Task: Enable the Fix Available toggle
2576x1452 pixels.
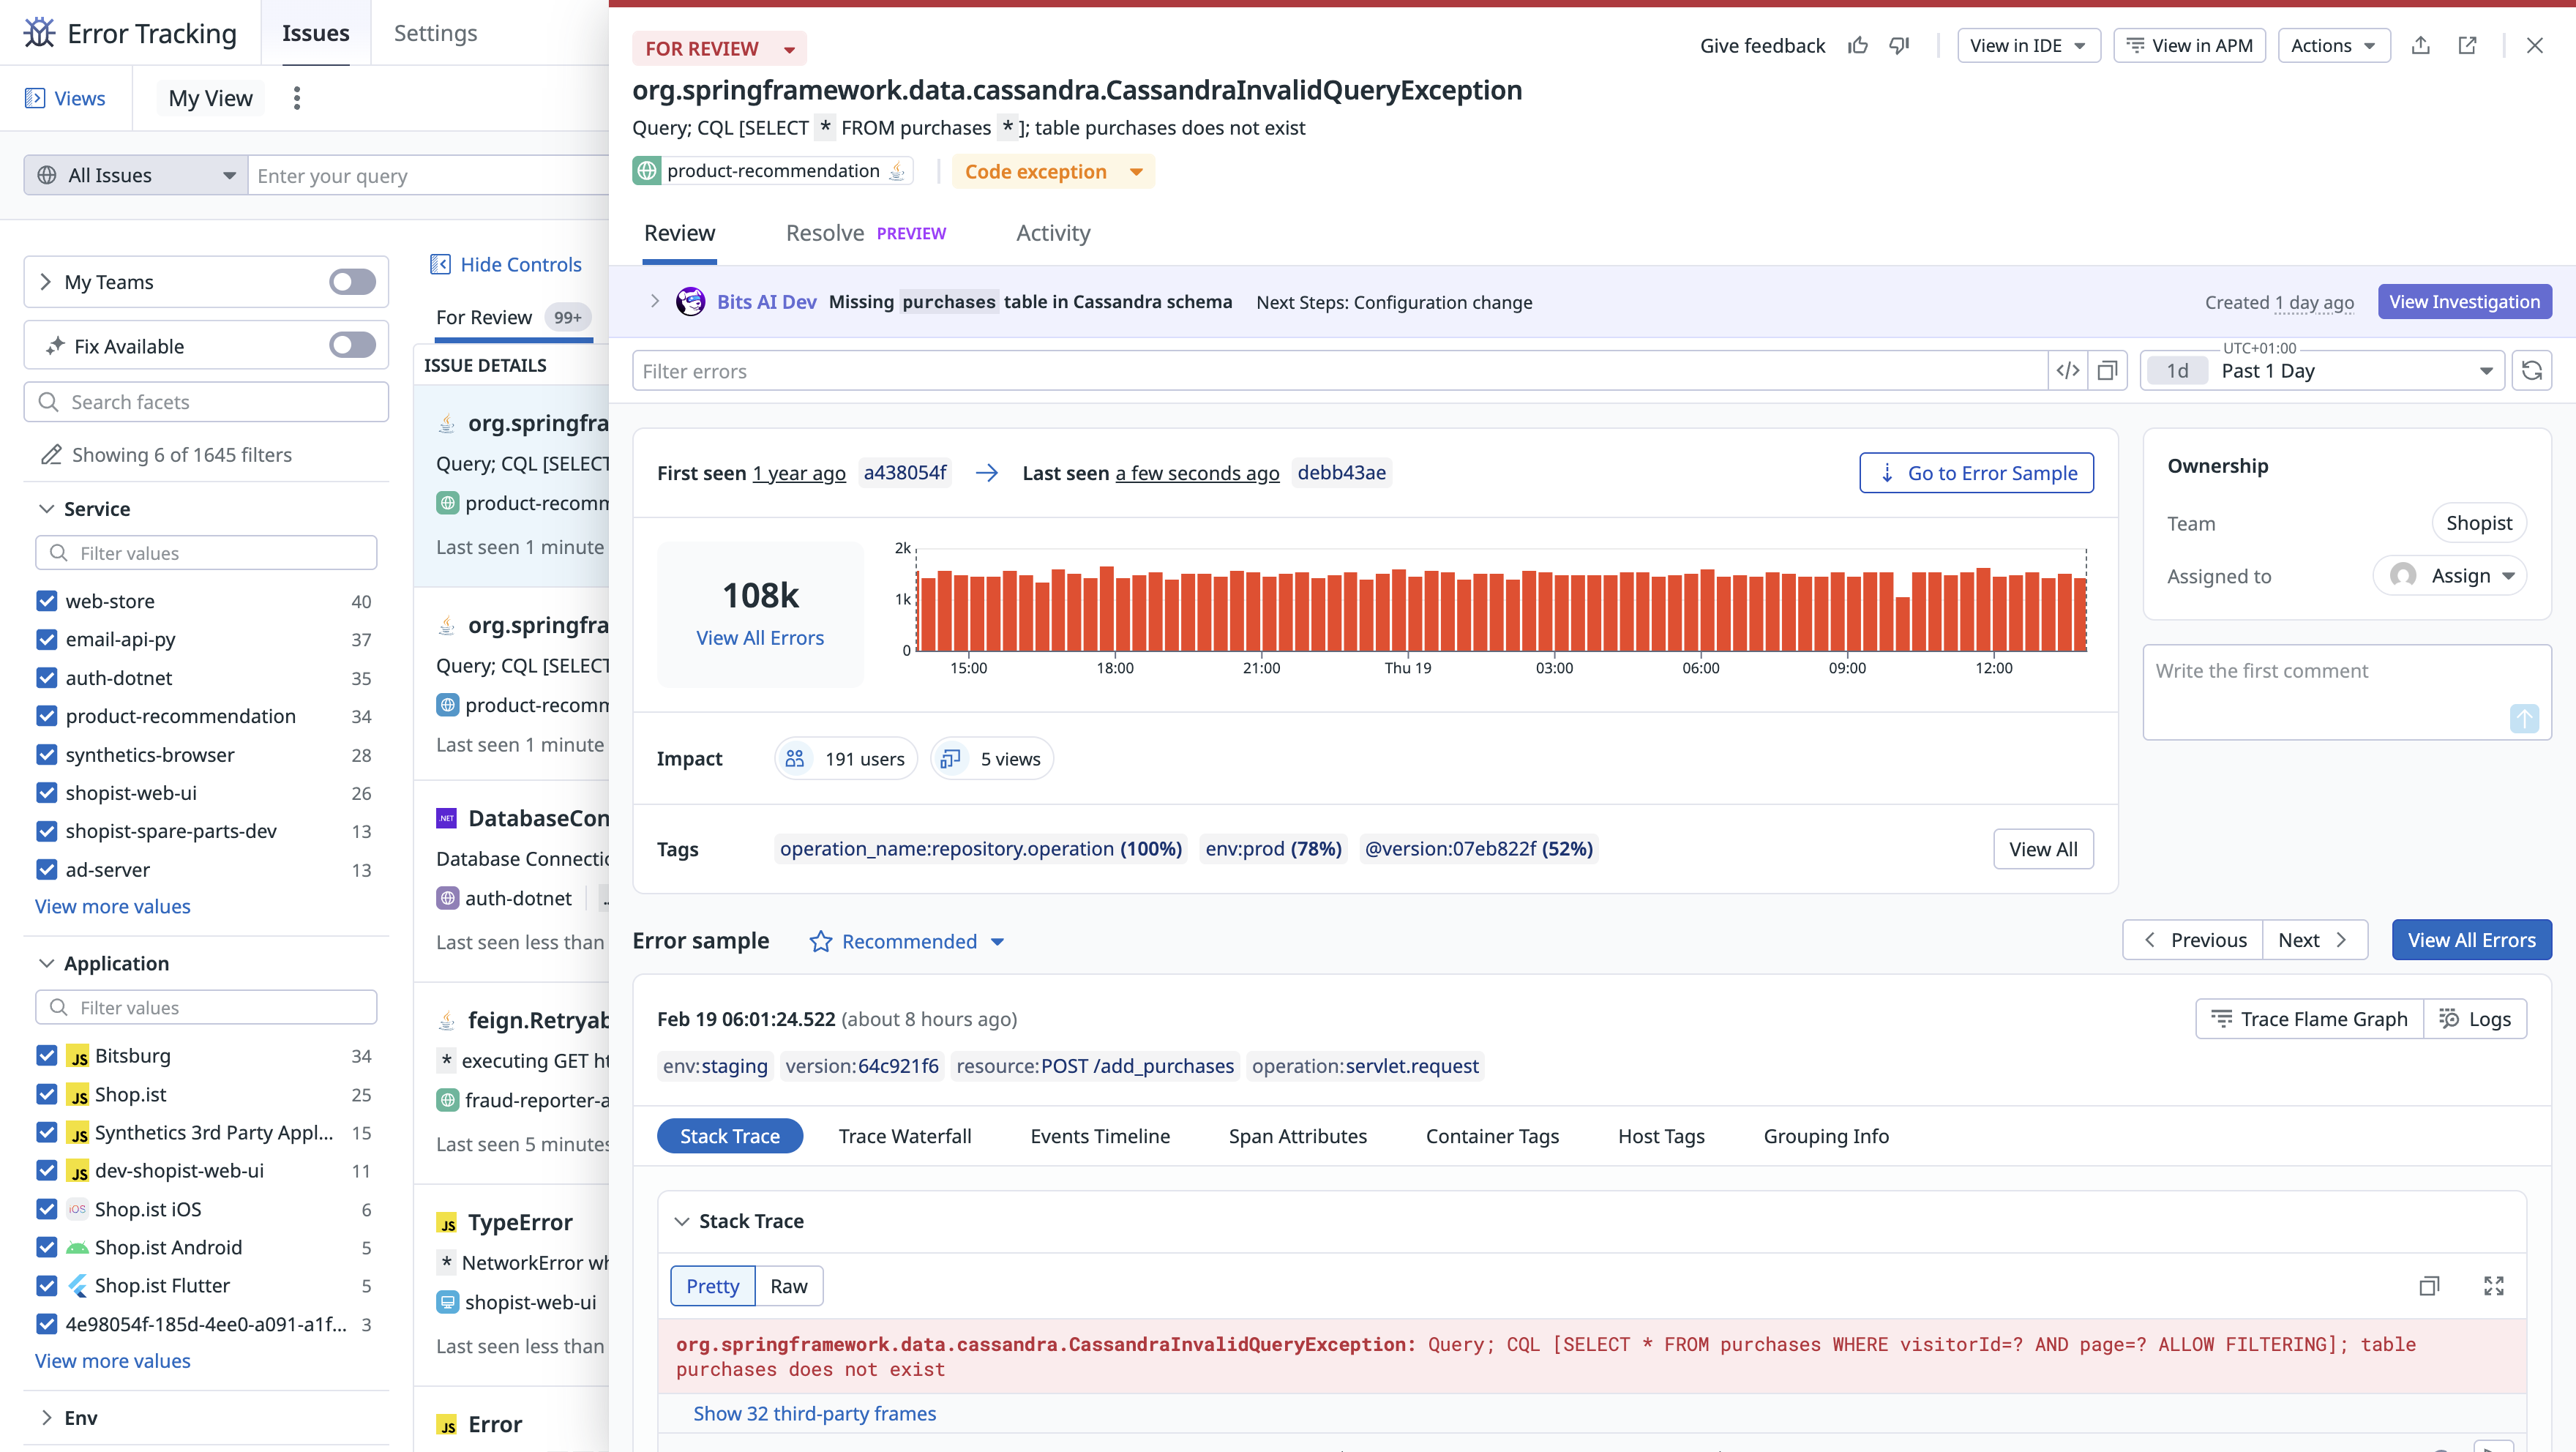Action: (352, 346)
